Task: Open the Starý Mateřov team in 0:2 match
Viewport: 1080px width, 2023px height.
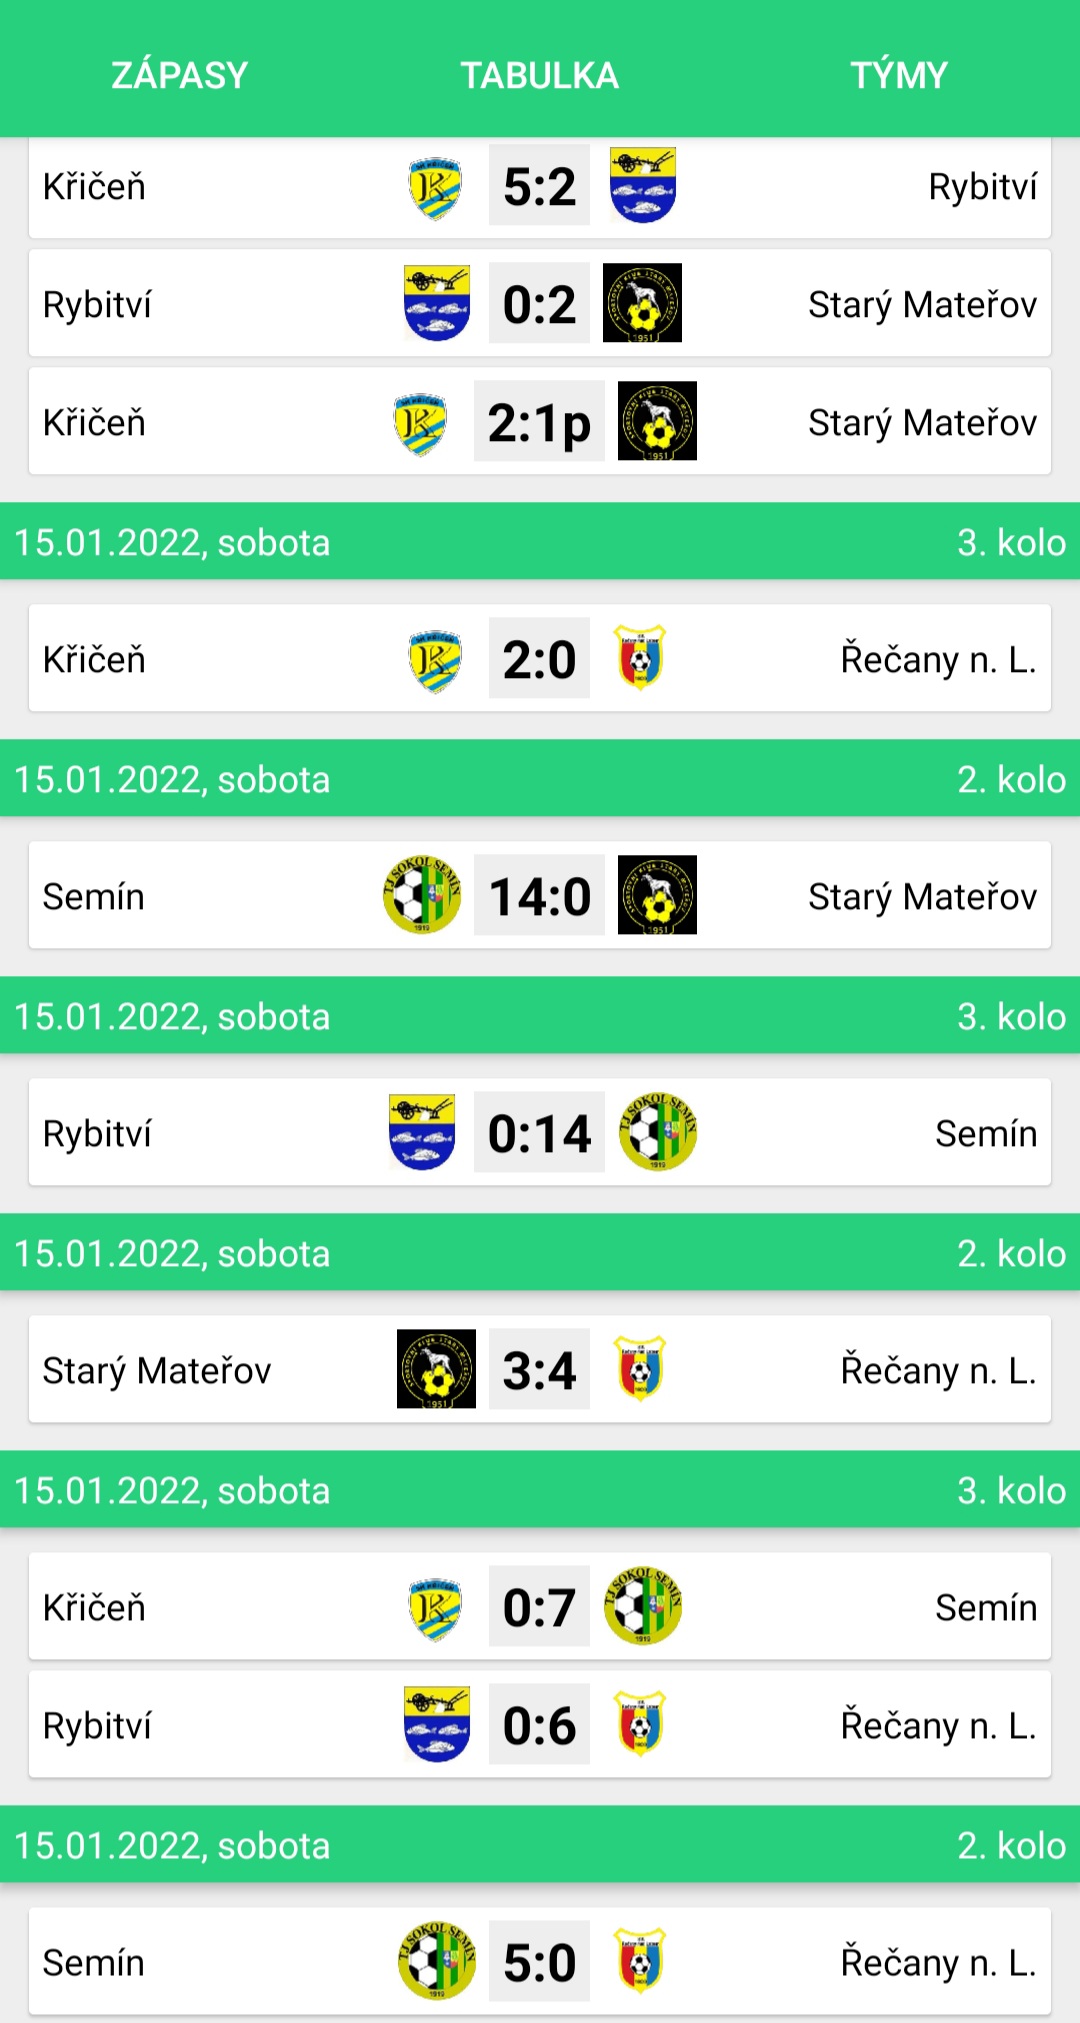Action: [922, 305]
